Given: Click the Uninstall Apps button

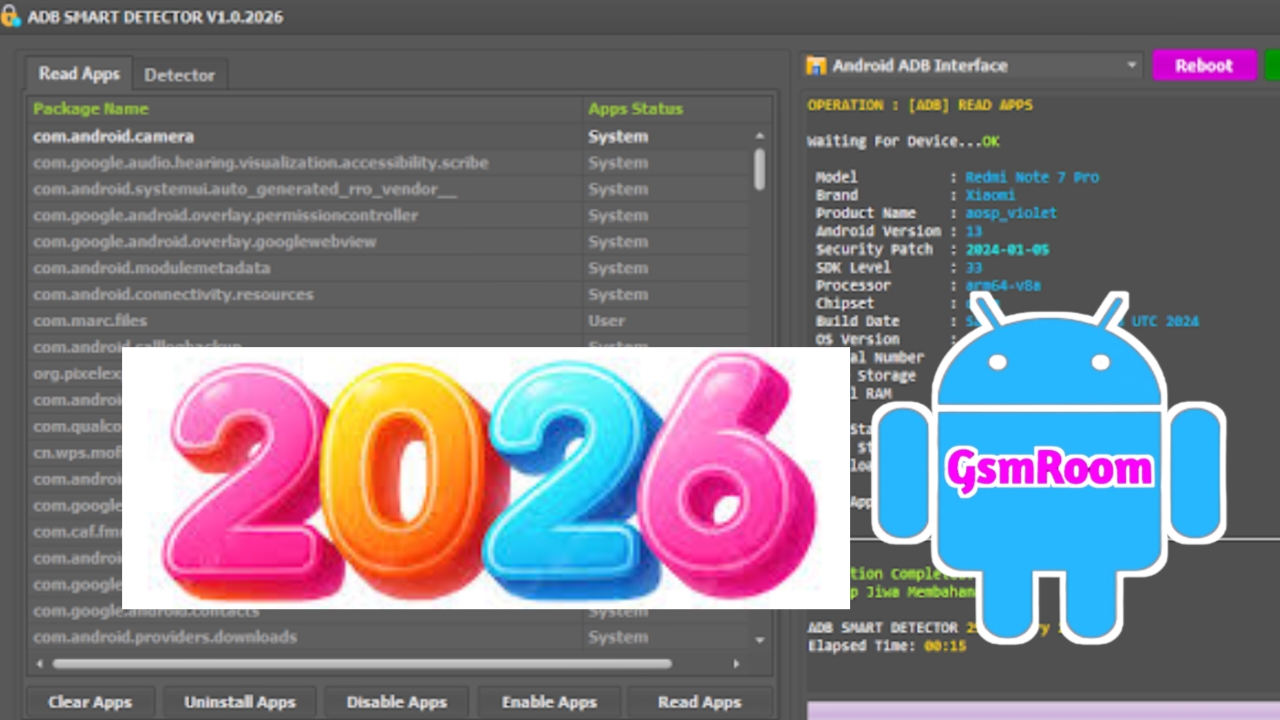Looking at the screenshot, I should [239, 702].
